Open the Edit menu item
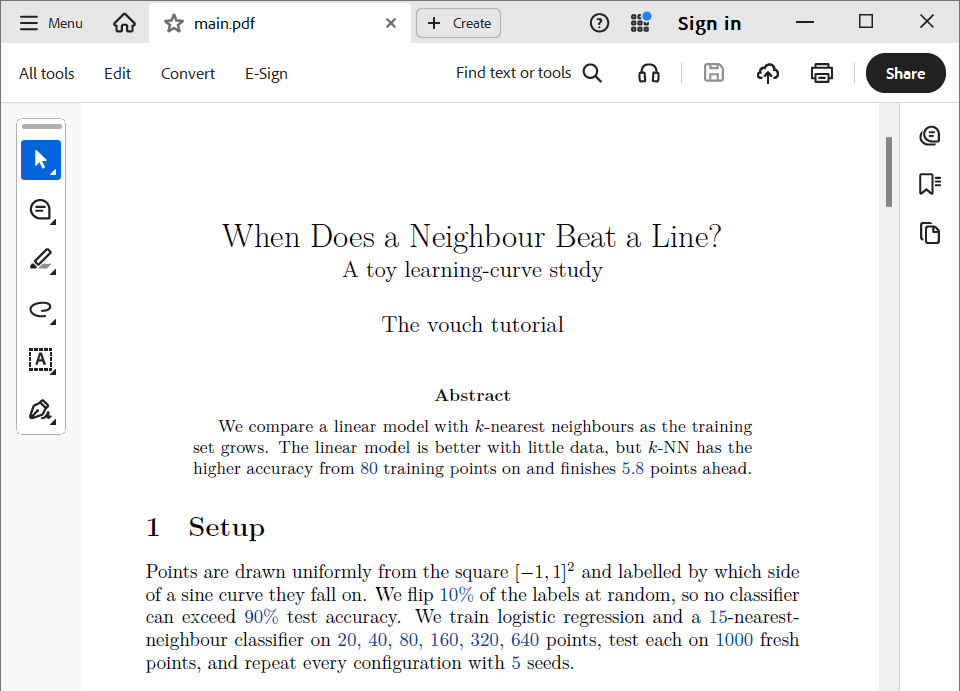The image size is (960, 691). click(x=118, y=73)
